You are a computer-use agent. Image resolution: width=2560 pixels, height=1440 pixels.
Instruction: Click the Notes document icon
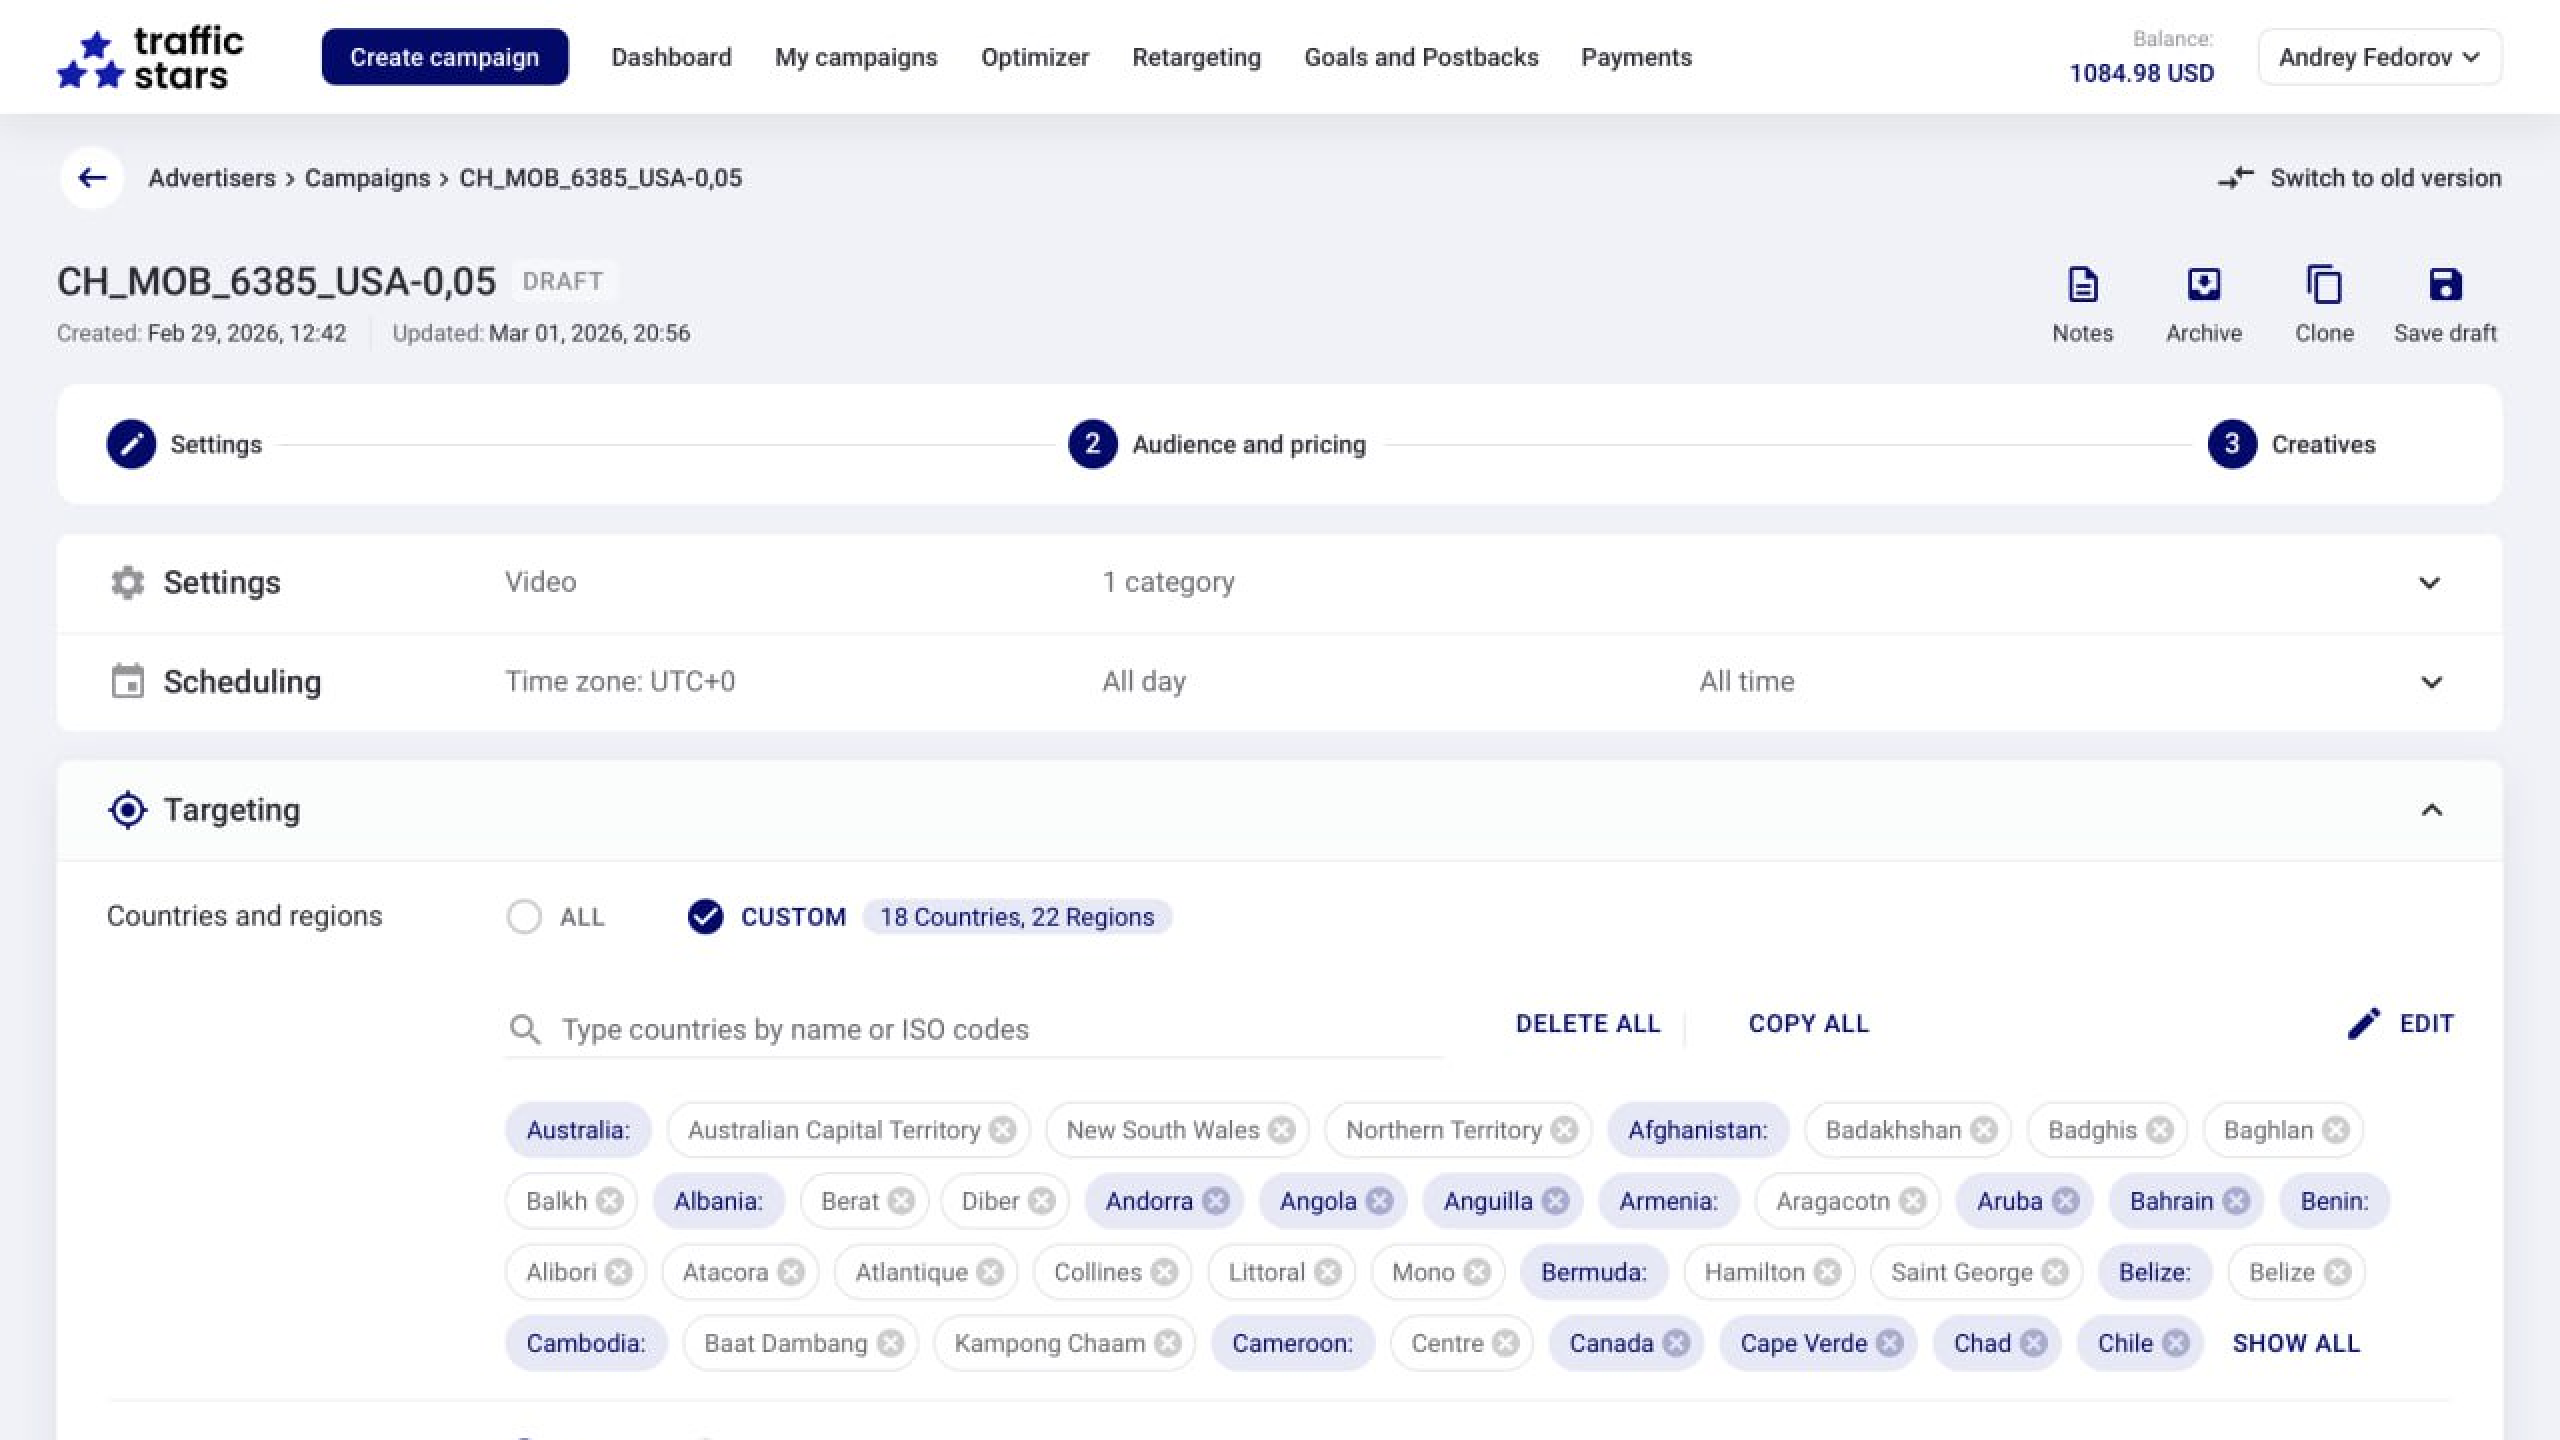2082,286
